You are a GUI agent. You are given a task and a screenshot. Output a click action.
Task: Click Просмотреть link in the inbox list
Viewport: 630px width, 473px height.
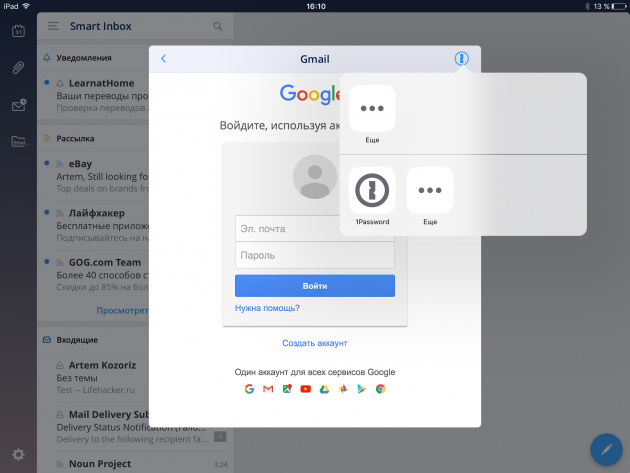tap(123, 310)
